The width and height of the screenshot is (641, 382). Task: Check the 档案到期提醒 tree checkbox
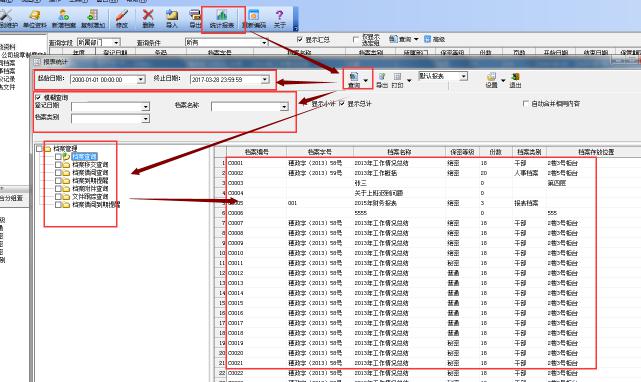[x=58, y=180]
